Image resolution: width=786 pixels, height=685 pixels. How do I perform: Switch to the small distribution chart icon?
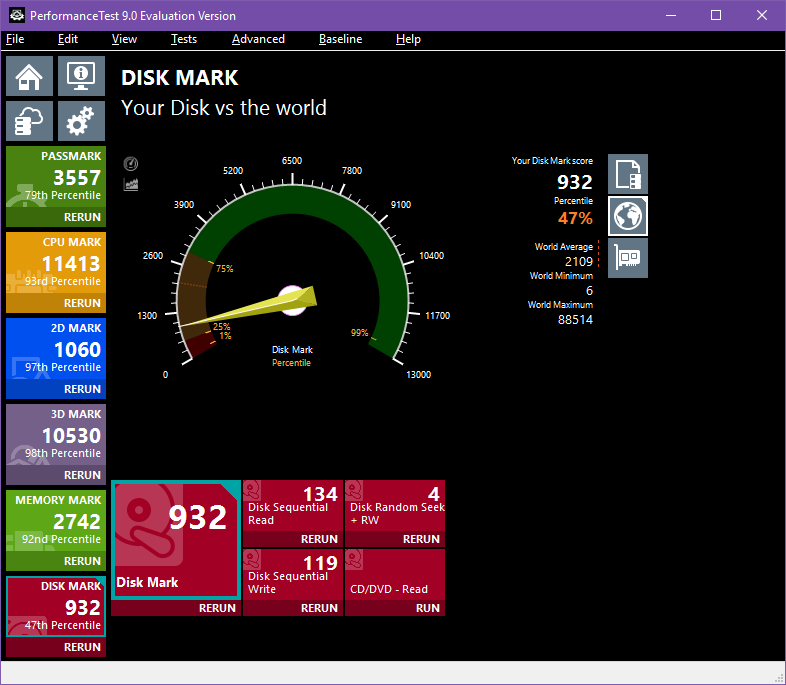[x=131, y=184]
